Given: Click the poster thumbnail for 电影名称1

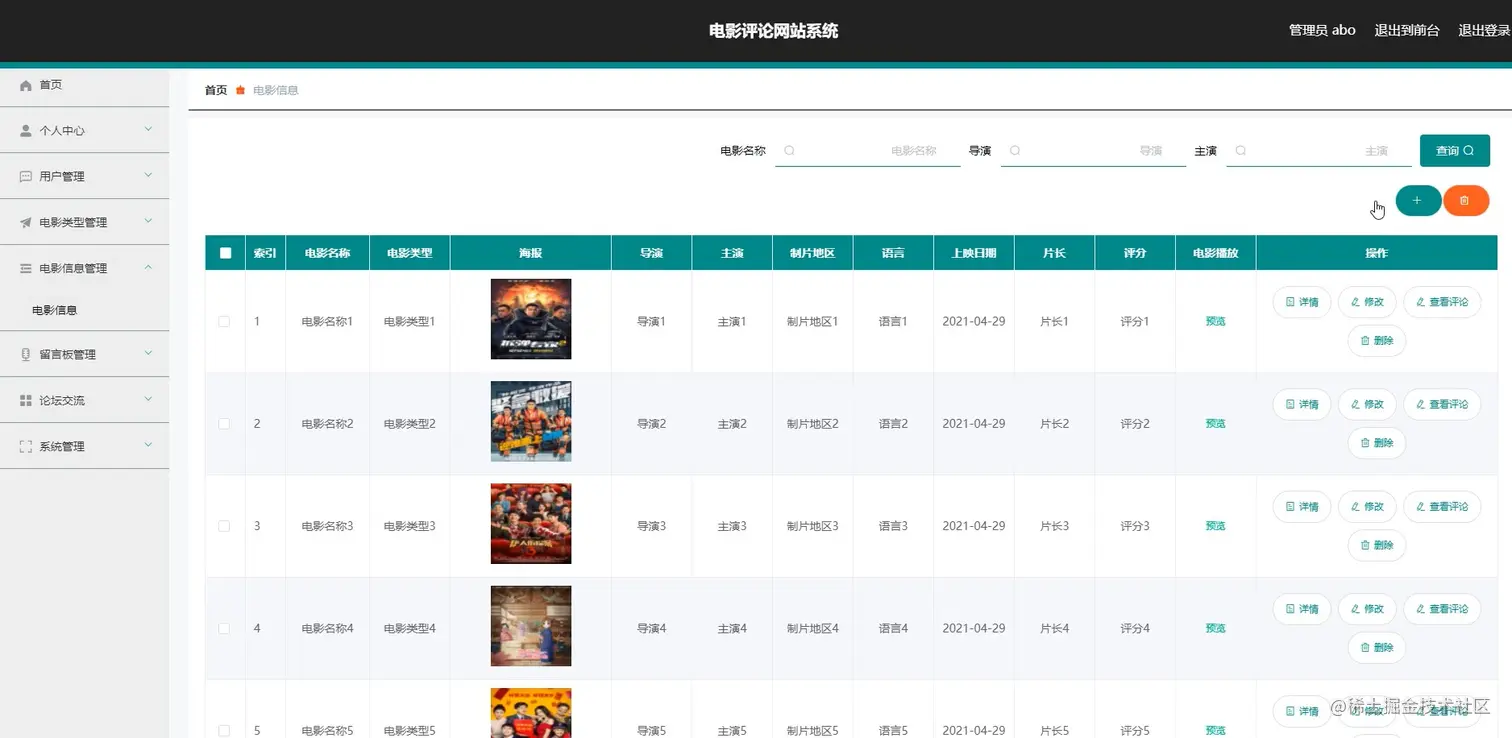Looking at the screenshot, I should click(531, 319).
